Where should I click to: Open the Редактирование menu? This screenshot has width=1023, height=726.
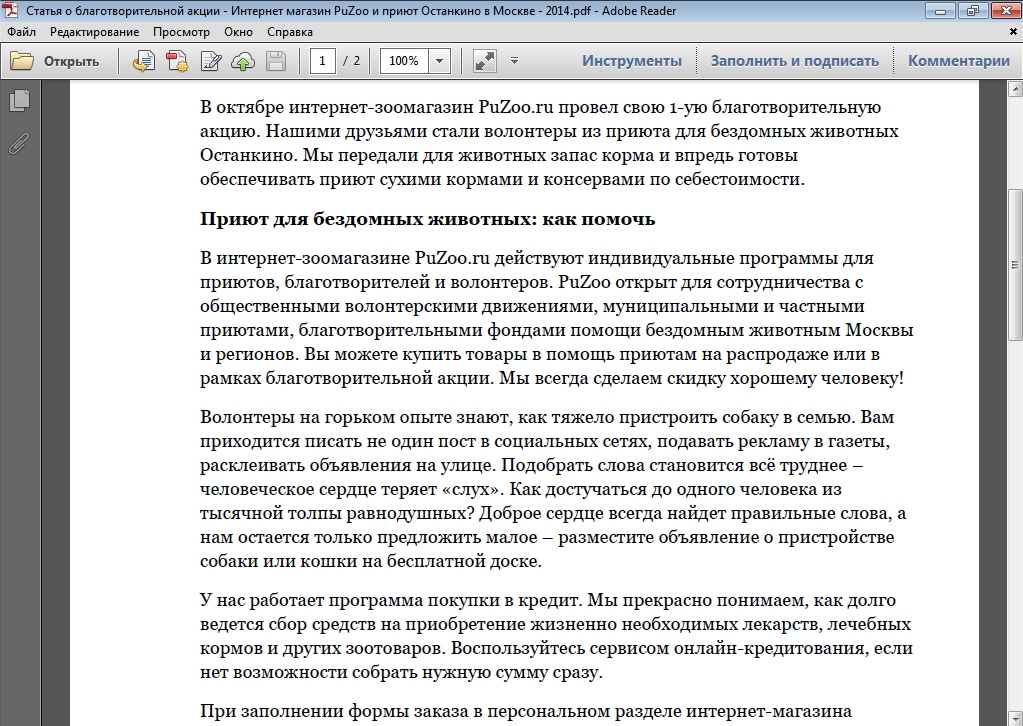coord(95,32)
